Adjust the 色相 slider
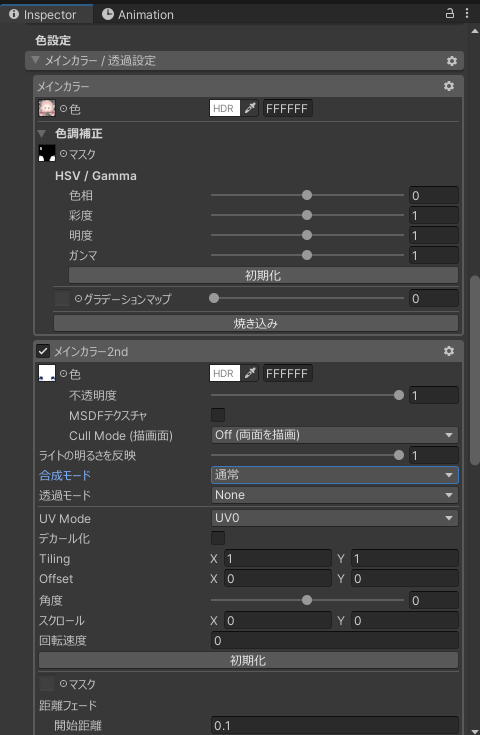Screen dimensions: 480x735 tap(307, 195)
